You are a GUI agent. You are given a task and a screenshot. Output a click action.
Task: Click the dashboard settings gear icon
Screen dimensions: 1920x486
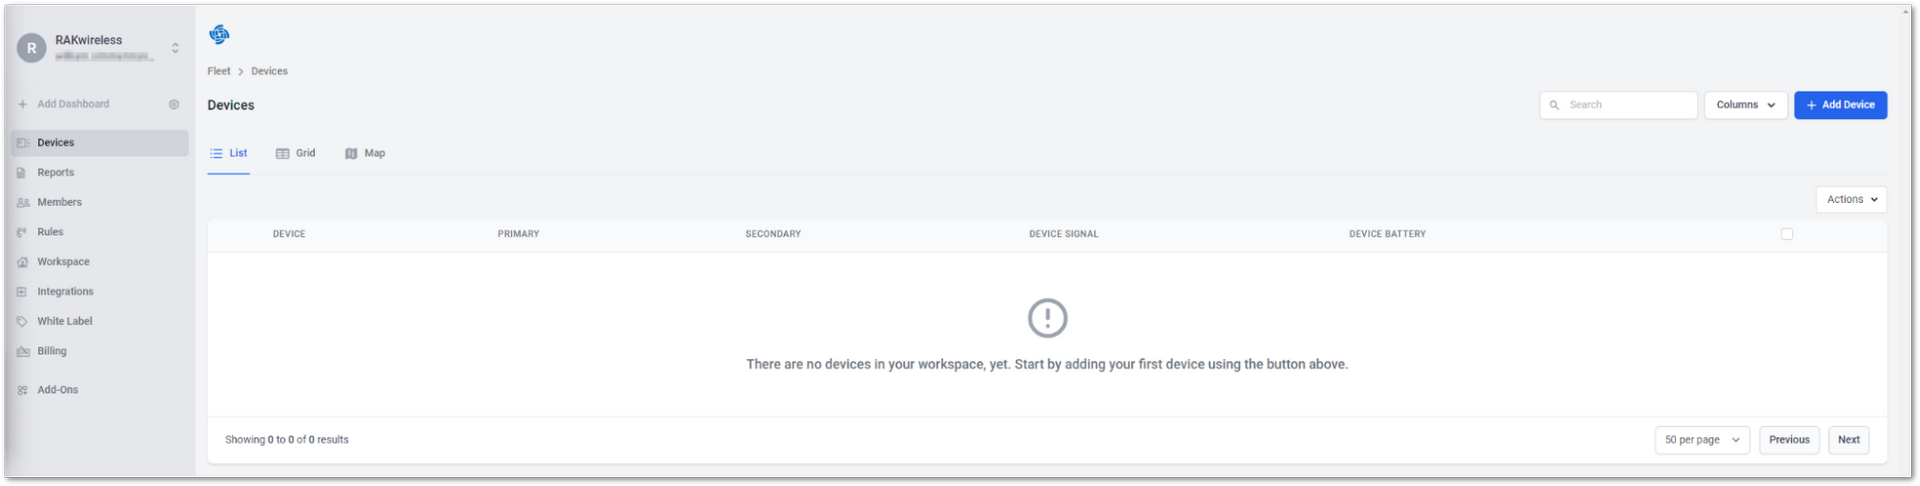(174, 104)
